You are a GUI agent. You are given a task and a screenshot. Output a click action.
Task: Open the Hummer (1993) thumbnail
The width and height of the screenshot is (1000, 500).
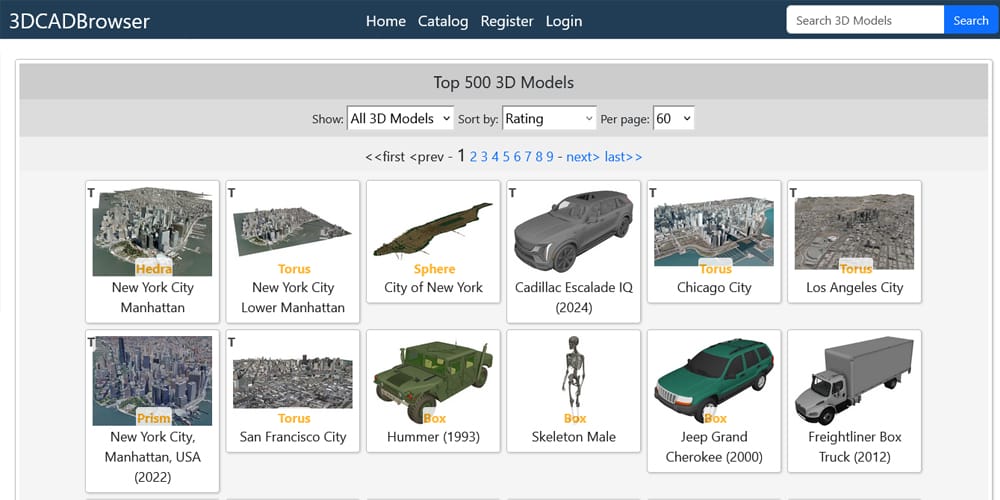[433, 381]
